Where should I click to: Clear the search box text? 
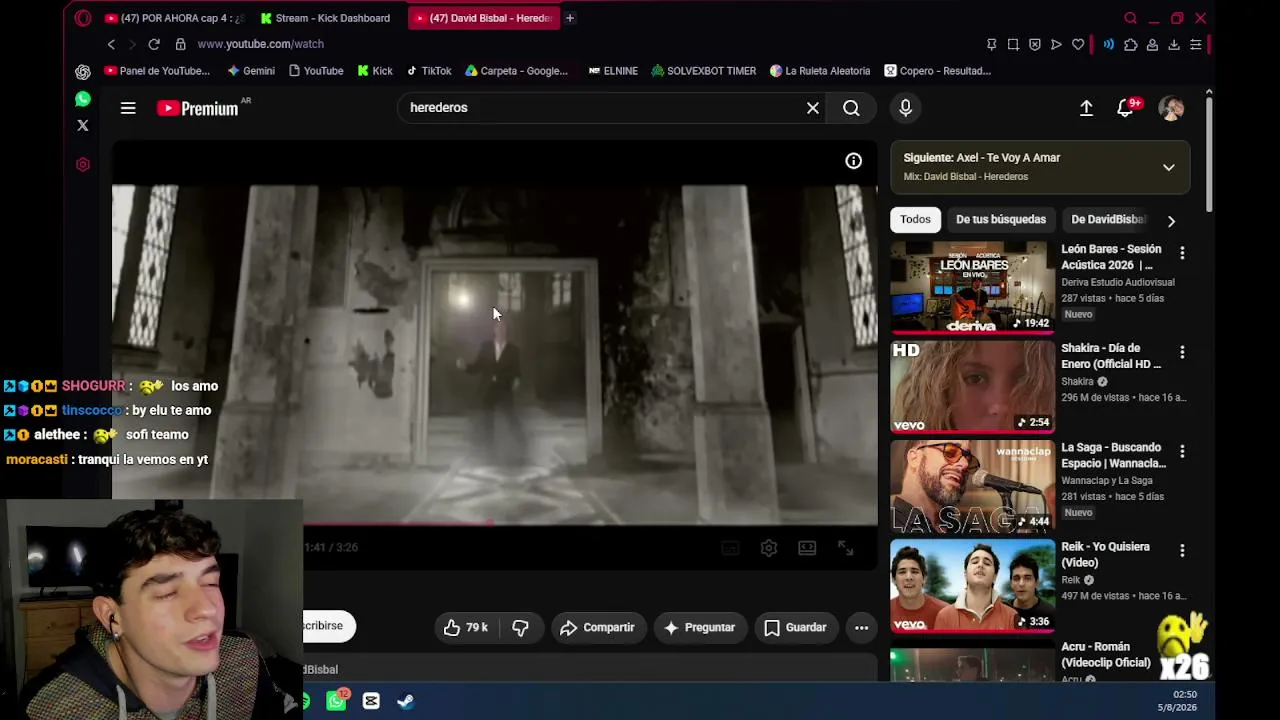pos(813,108)
